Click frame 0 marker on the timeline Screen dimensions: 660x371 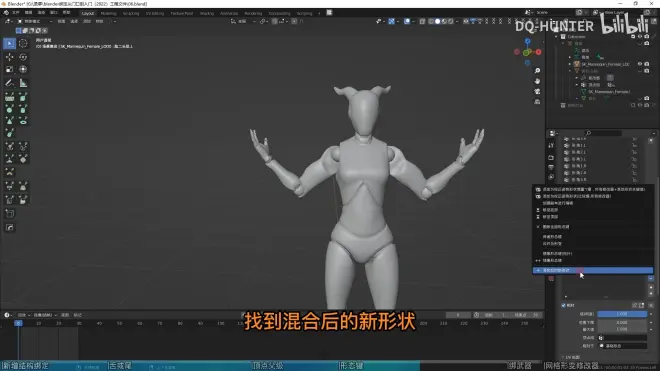(x=18, y=323)
